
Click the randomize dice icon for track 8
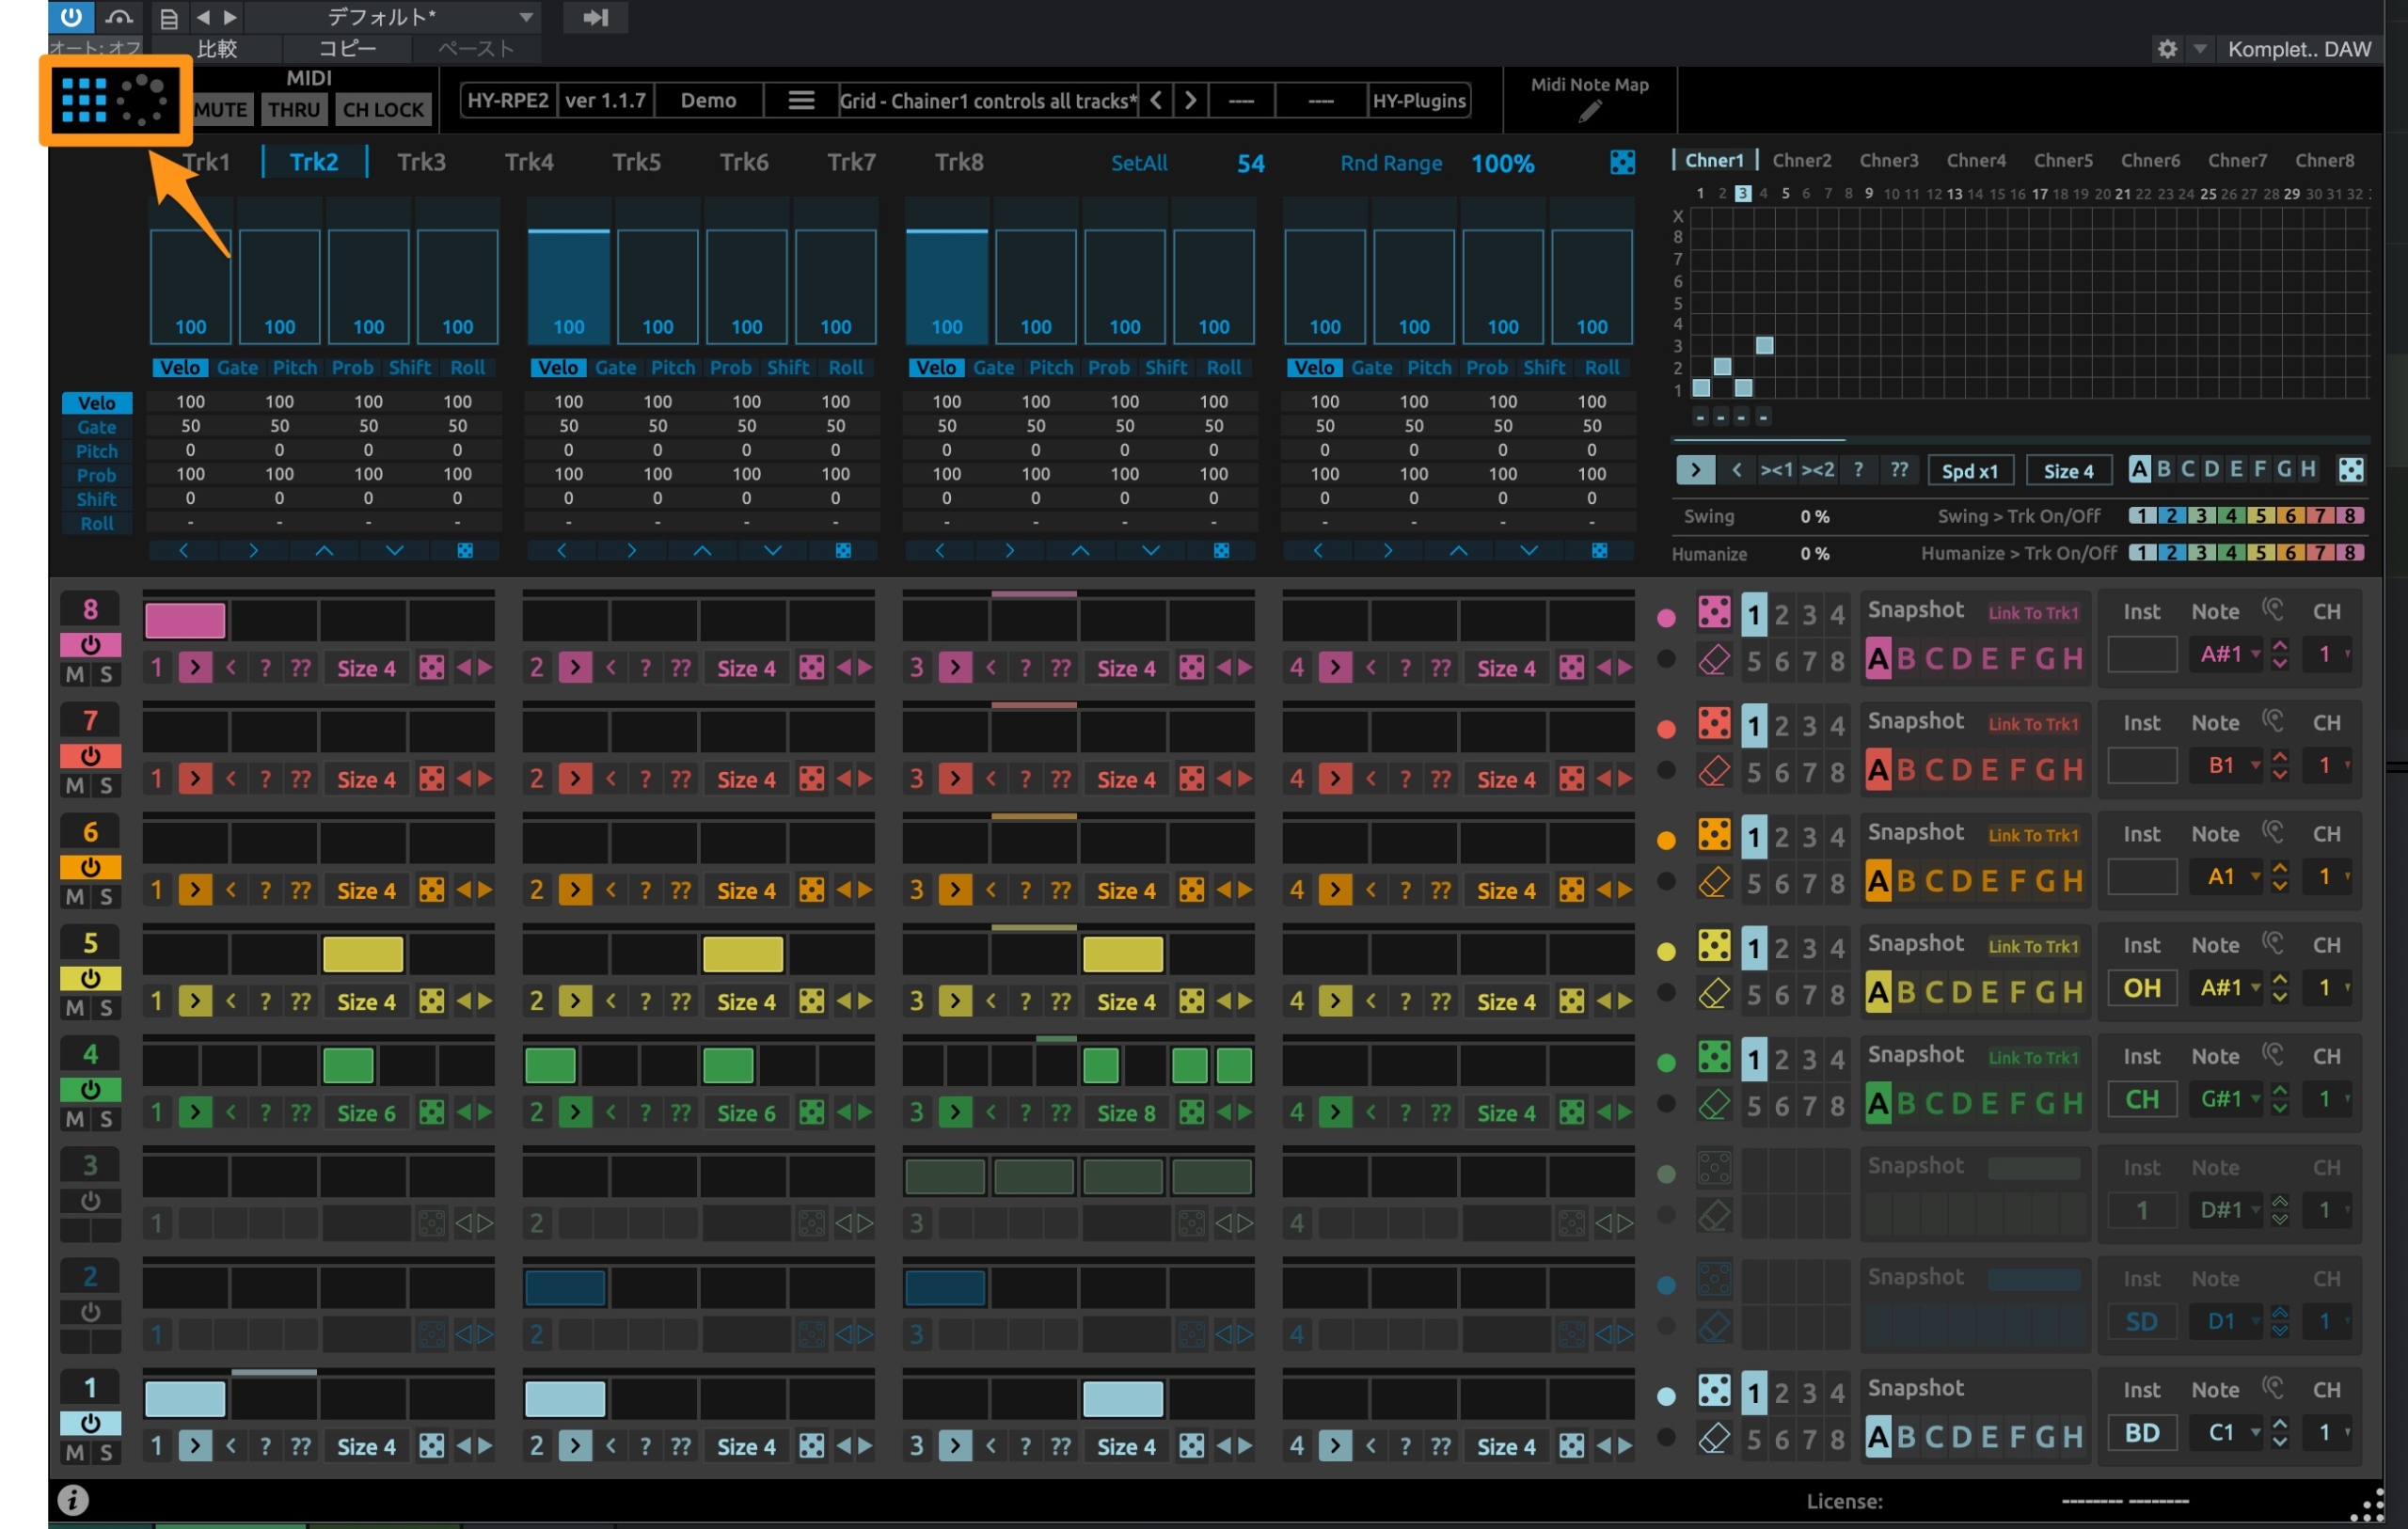click(x=1714, y=612)
